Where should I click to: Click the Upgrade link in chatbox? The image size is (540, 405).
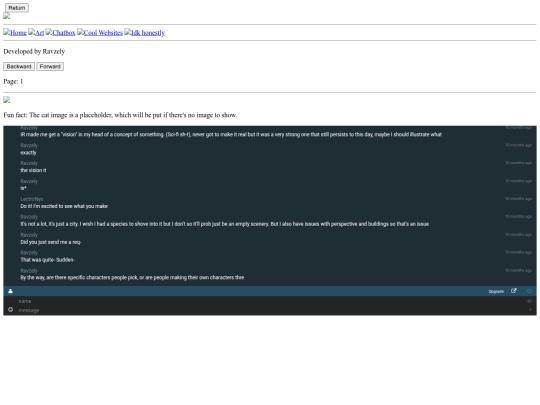coord(496,291)
